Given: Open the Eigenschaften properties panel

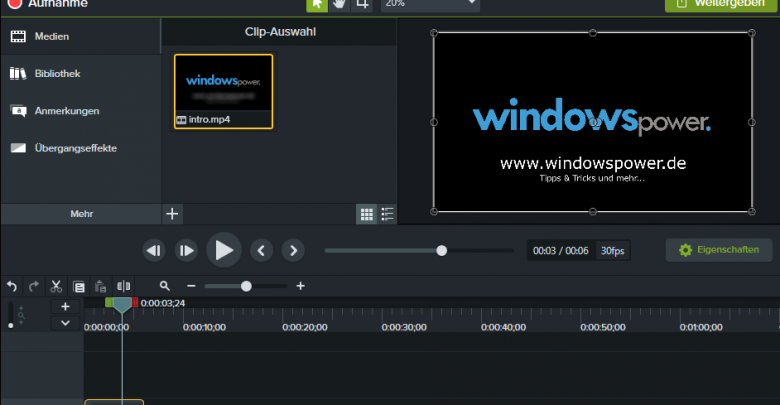Looking at the screenshot, I should (719, 250).
